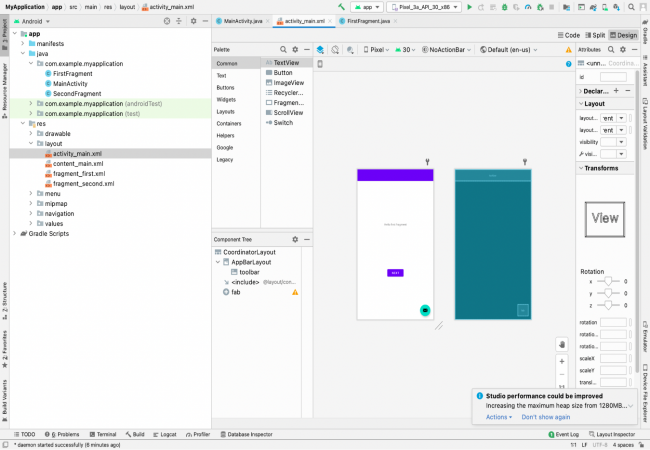
Task: Switch to Design view mode
Action: point(622,35)
